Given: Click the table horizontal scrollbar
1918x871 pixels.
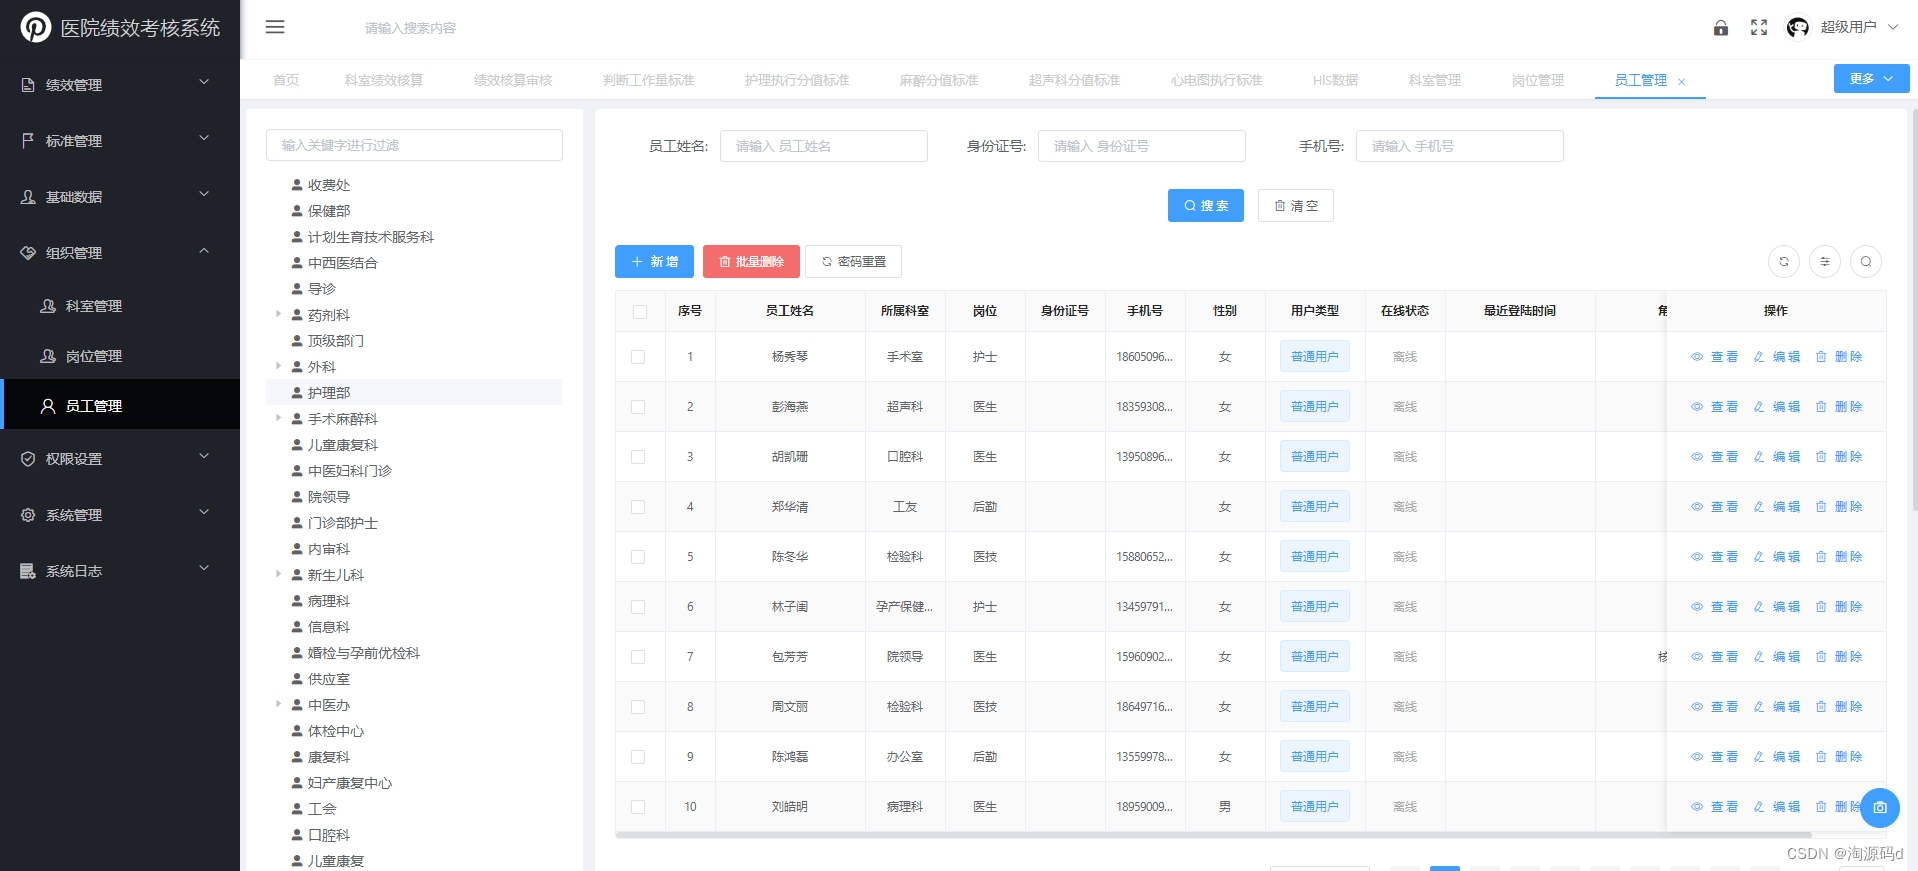Looking at the screenshot, I should [1213, 834].
